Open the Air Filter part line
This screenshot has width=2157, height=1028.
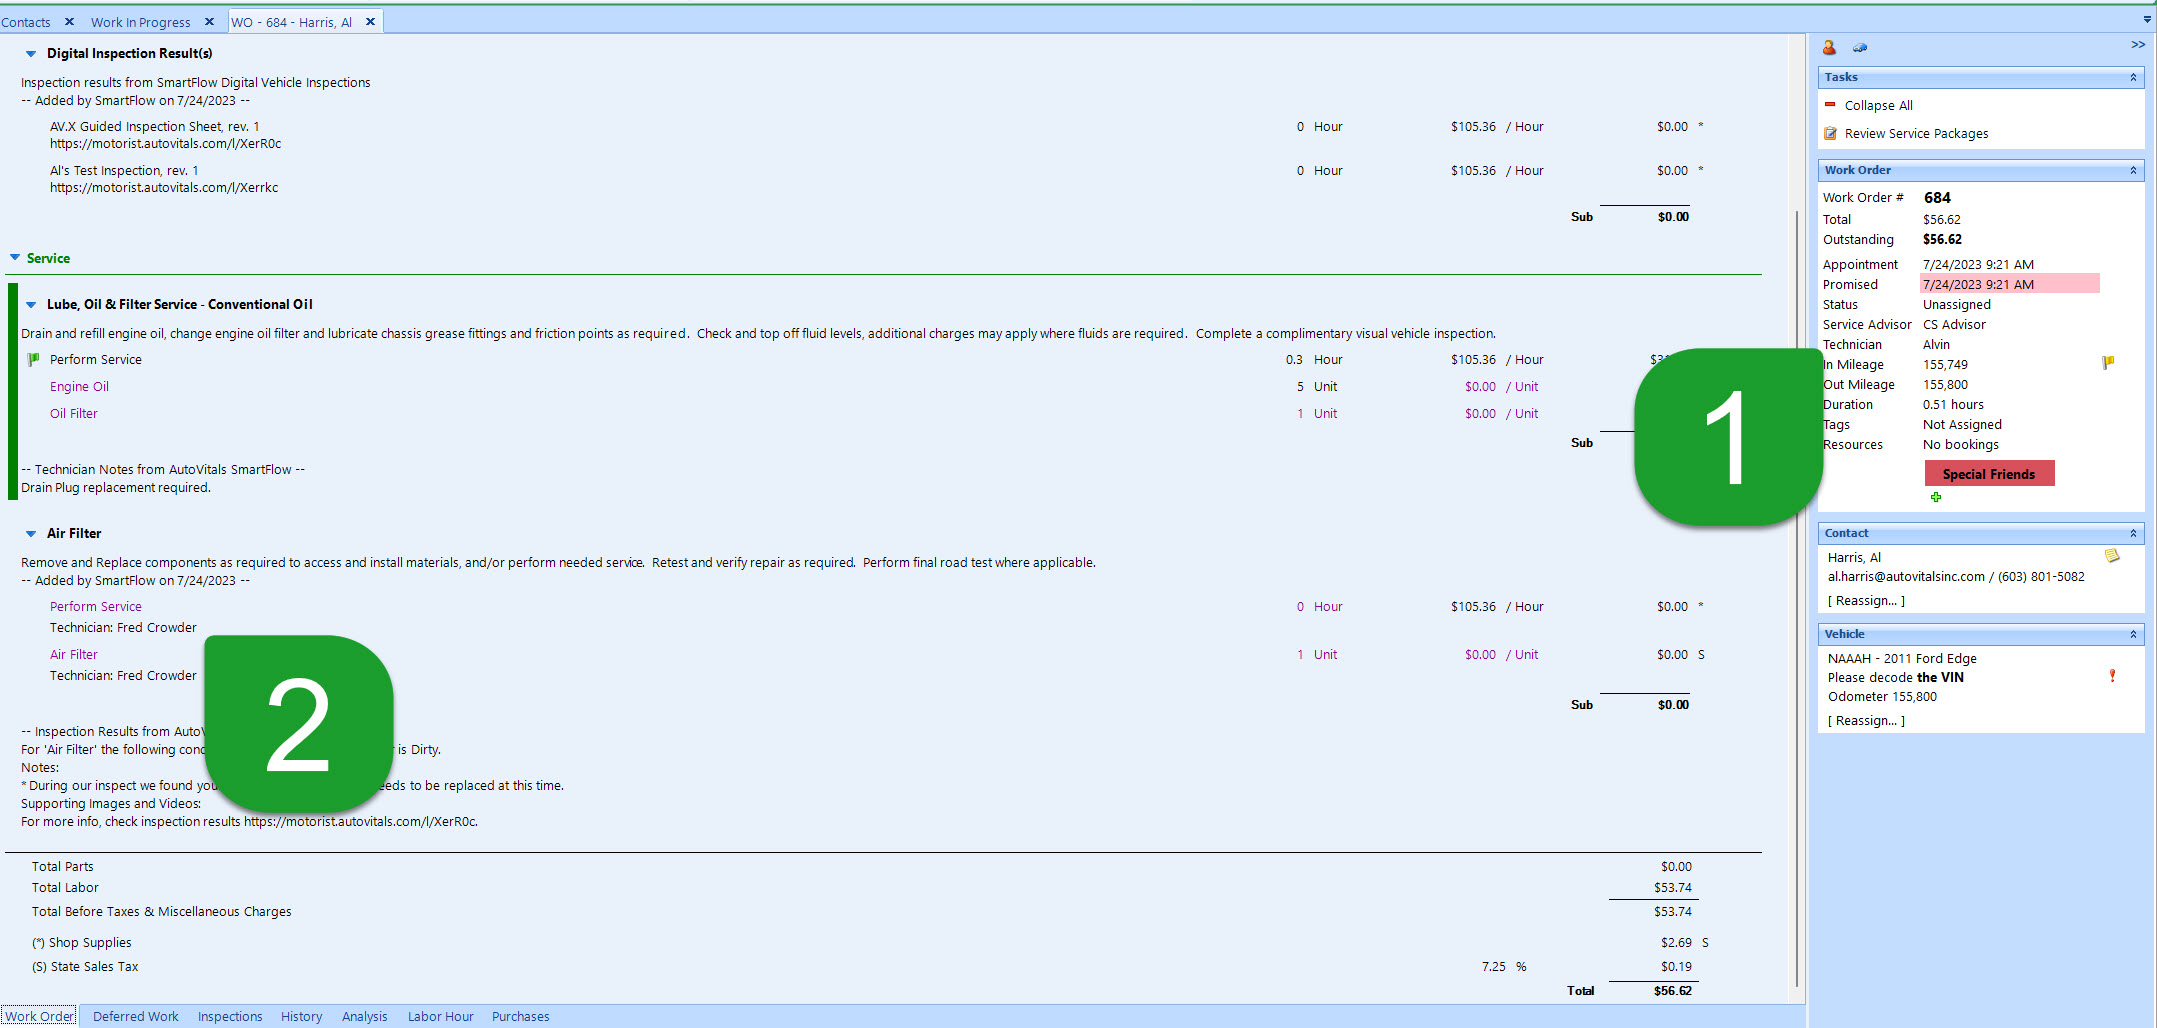74,655
